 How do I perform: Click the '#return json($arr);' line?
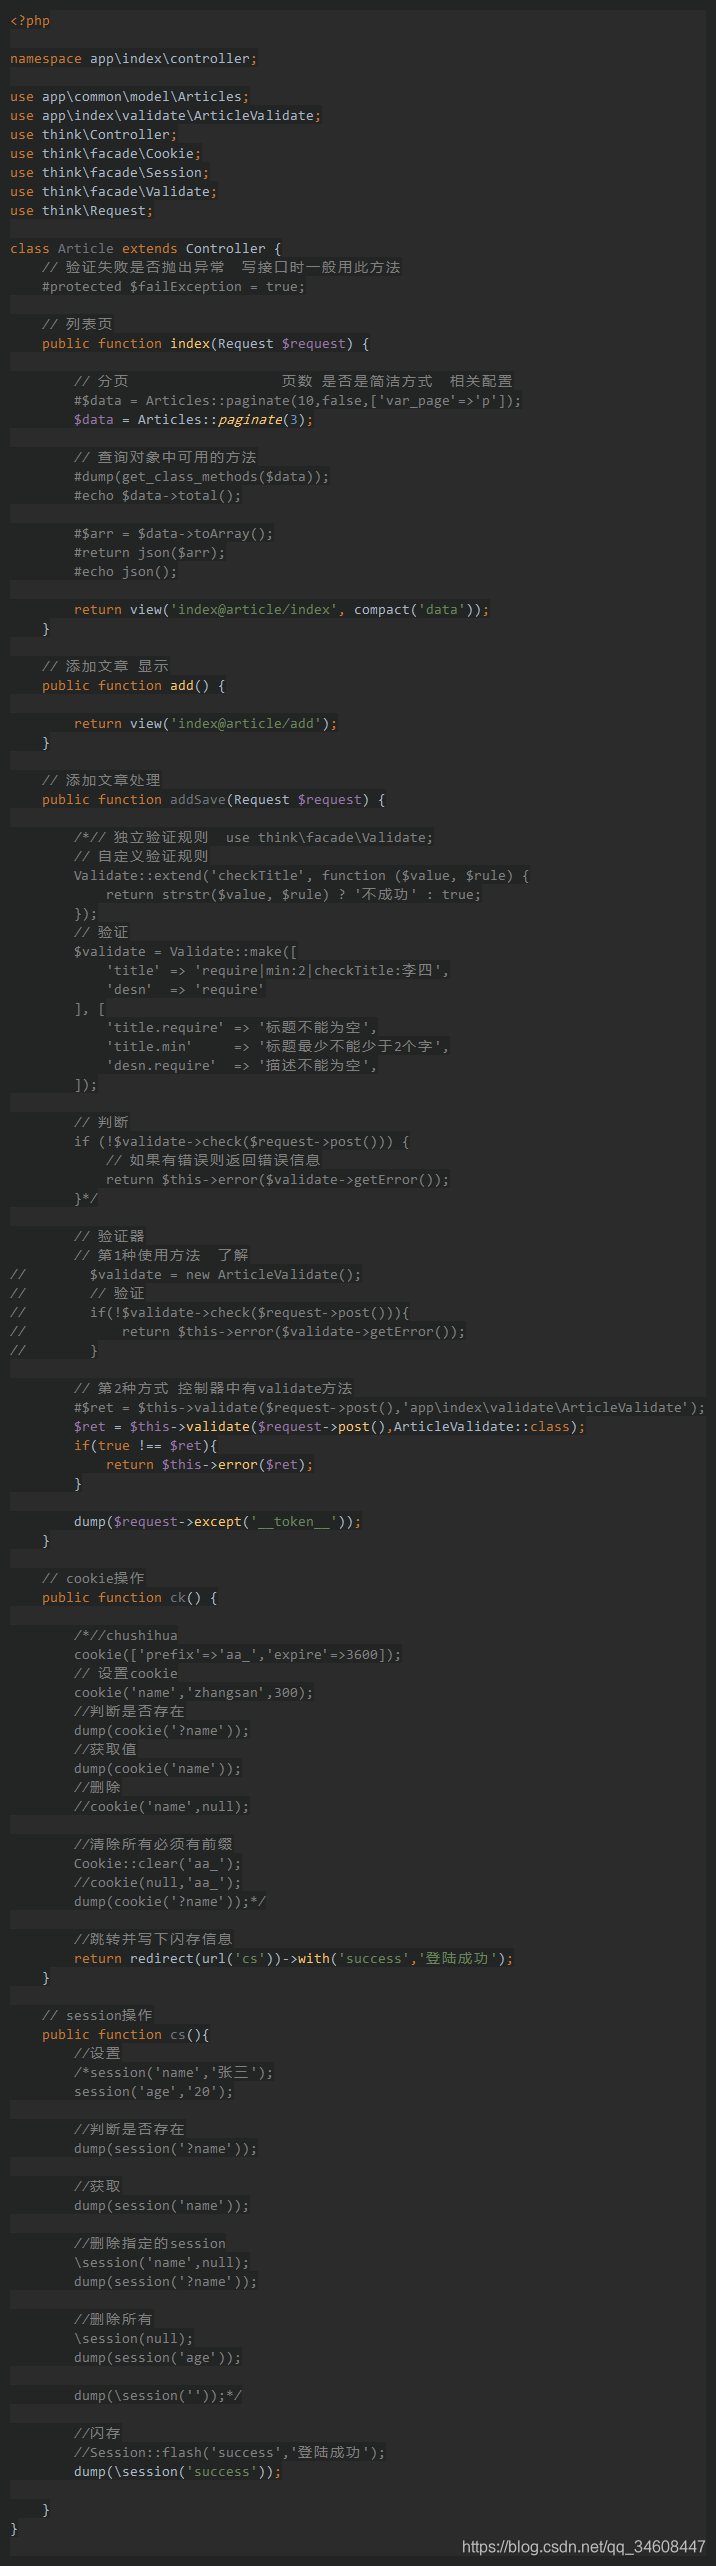pos(149,553)
